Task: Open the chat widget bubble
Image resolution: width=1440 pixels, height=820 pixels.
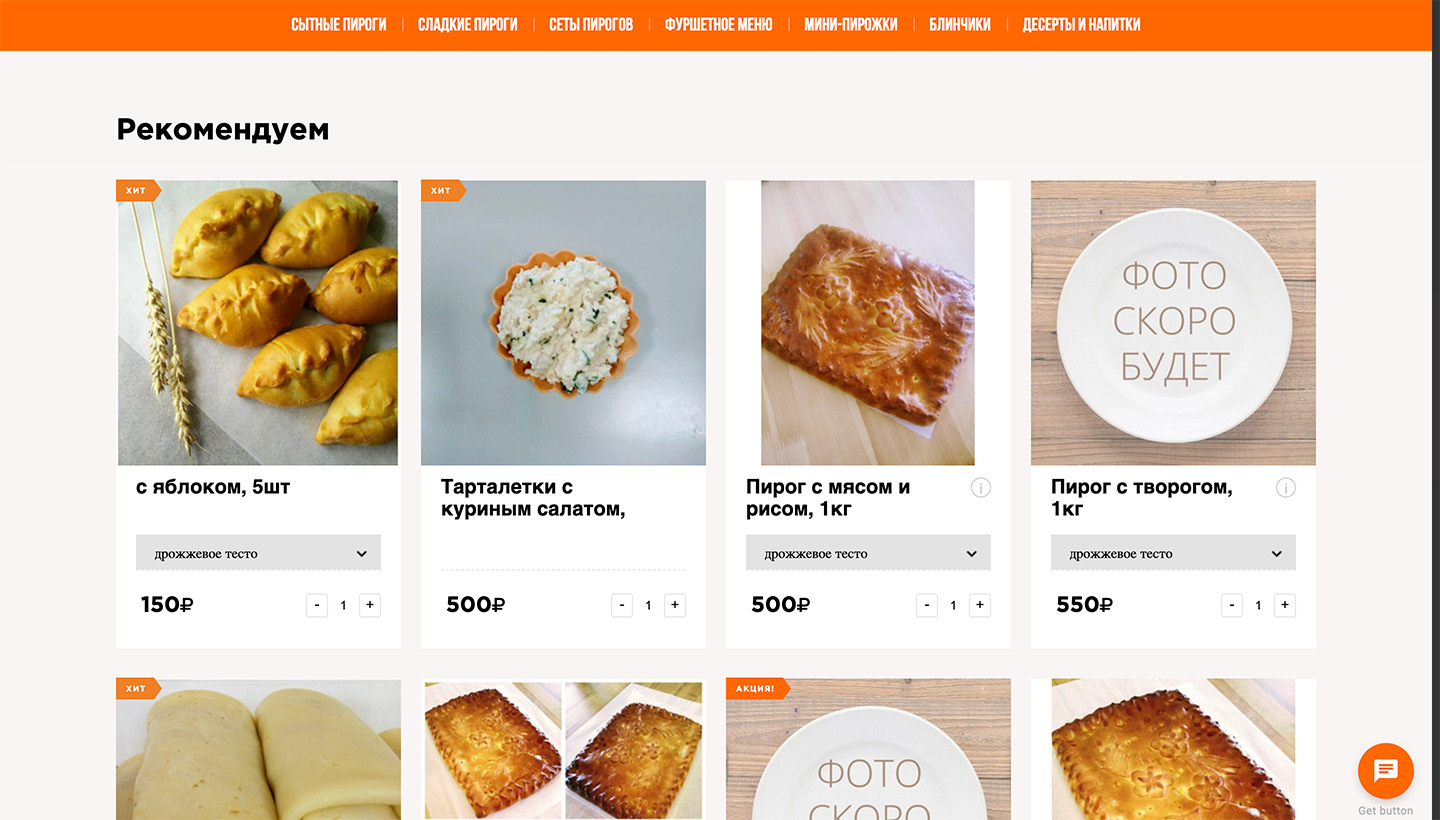Action: click(x=1385, y=771)
